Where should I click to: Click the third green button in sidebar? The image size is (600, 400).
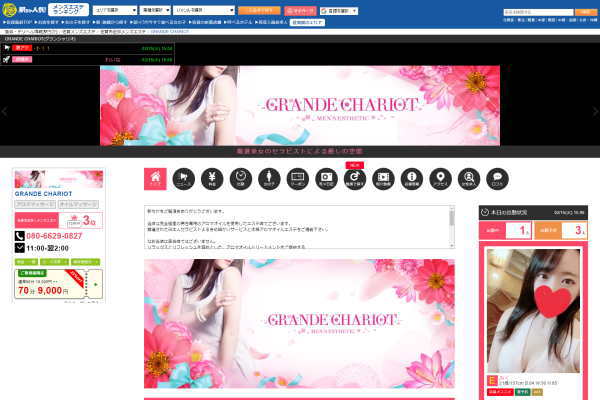[x=86, y=262]
